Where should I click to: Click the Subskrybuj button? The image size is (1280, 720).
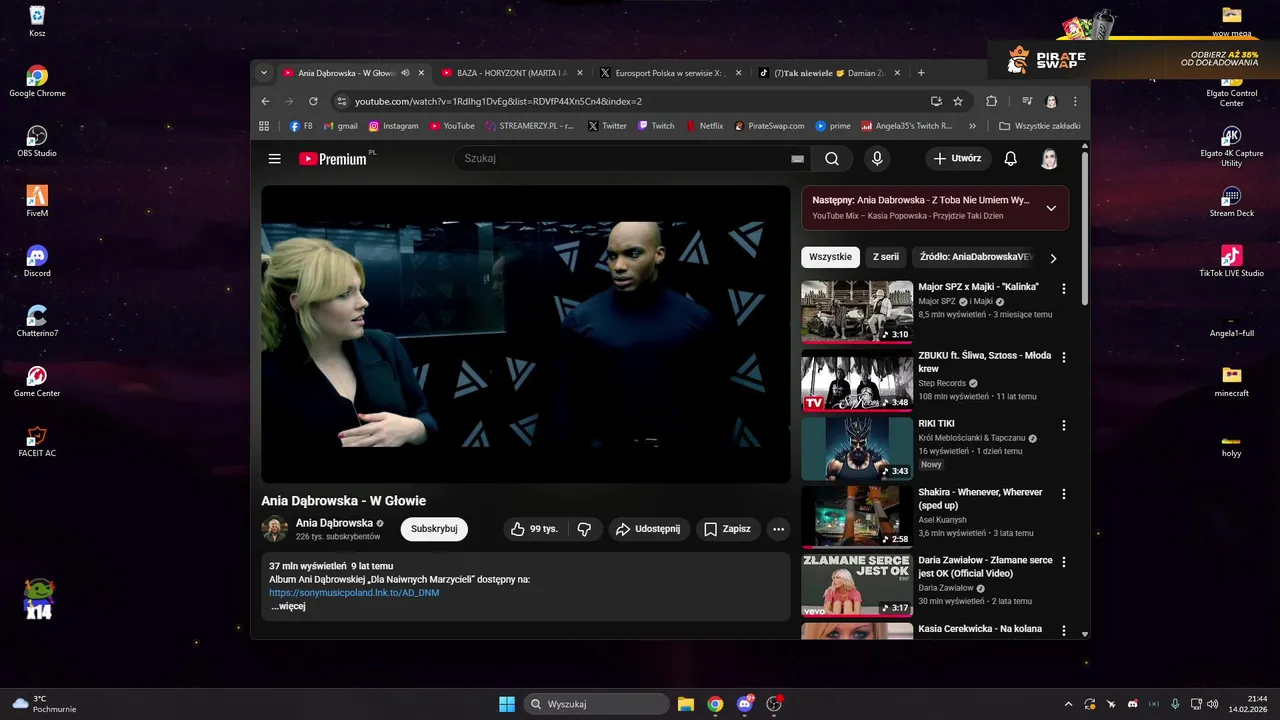click(x=434, y=529)
